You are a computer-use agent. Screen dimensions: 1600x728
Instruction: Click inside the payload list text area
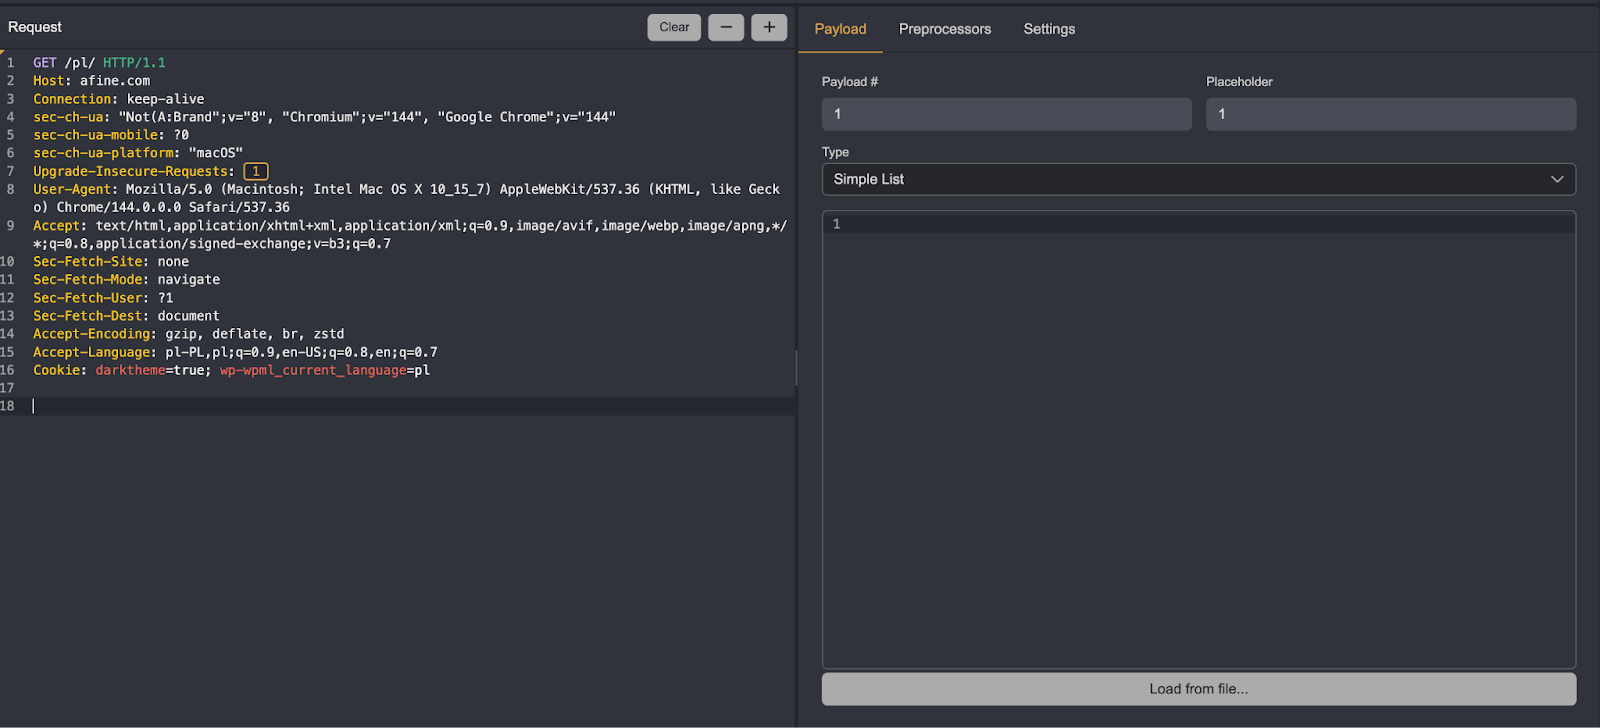point(1199,440)
